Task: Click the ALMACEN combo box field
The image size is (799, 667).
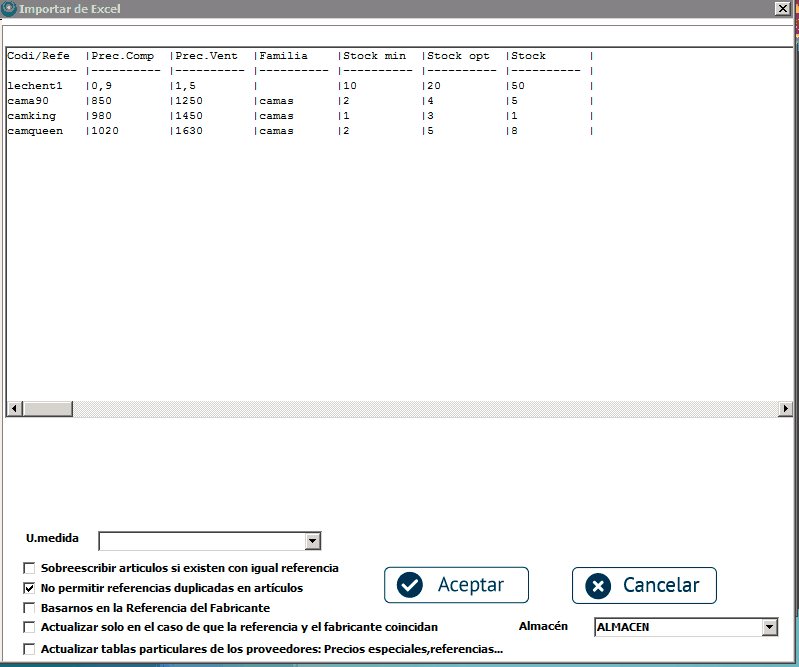Action: (x=676, y=627)
